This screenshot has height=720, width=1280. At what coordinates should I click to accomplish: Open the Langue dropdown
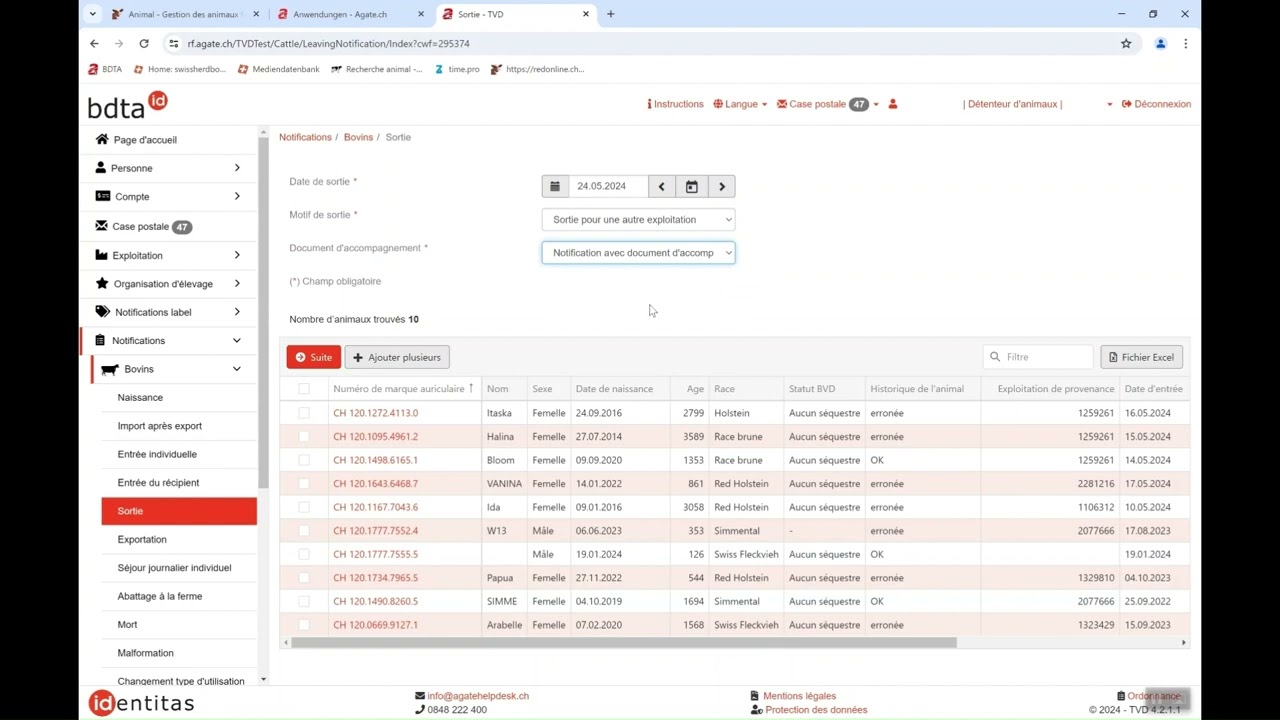(x=740, y=104)
